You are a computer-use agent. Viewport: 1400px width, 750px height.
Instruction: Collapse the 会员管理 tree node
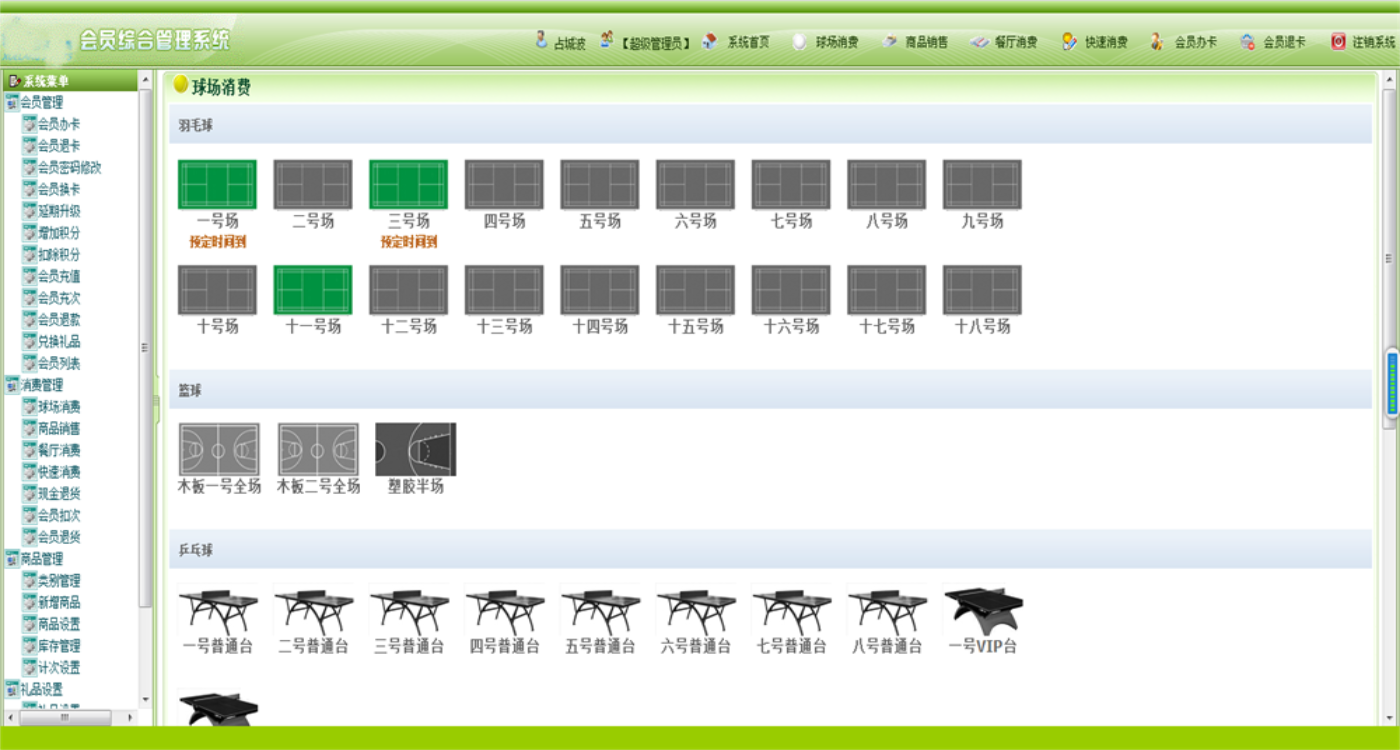12,102
